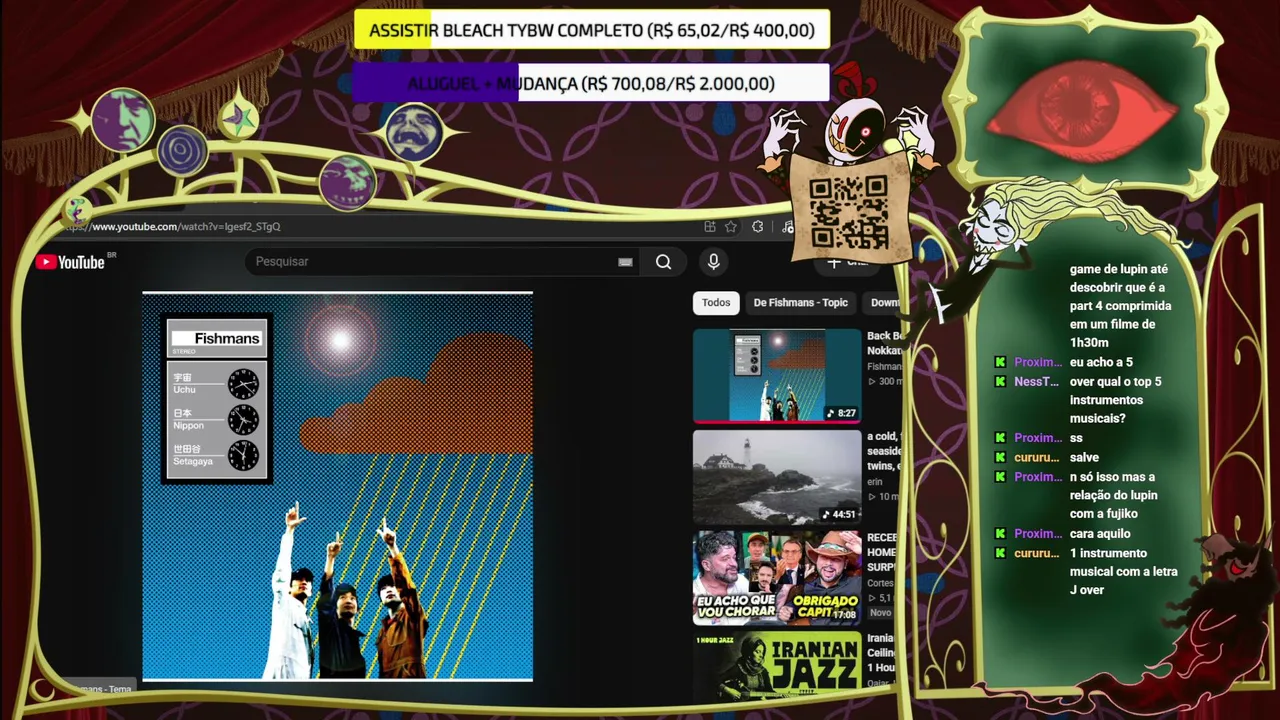Open the Iranian Jazz video thumbnail
This screenshot has height=720, width=1280.
(x=777, y=665)
